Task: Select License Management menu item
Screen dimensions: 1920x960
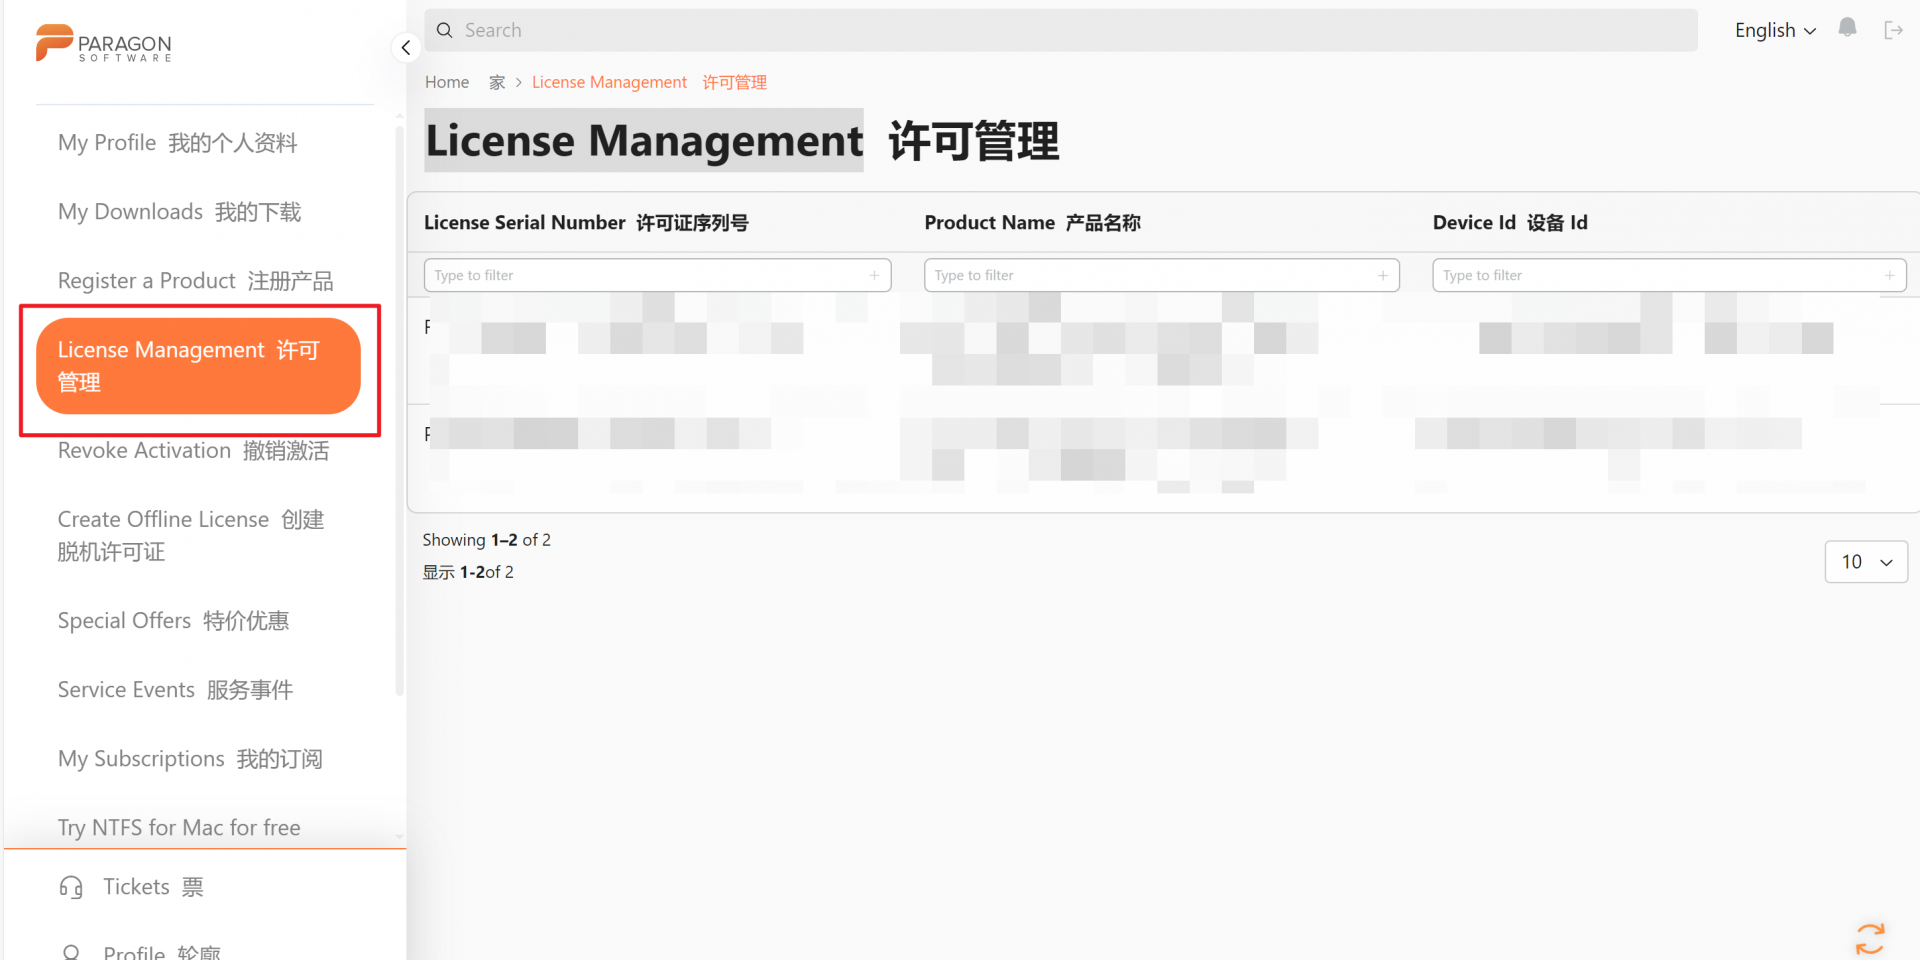Action: click(198, 366)
